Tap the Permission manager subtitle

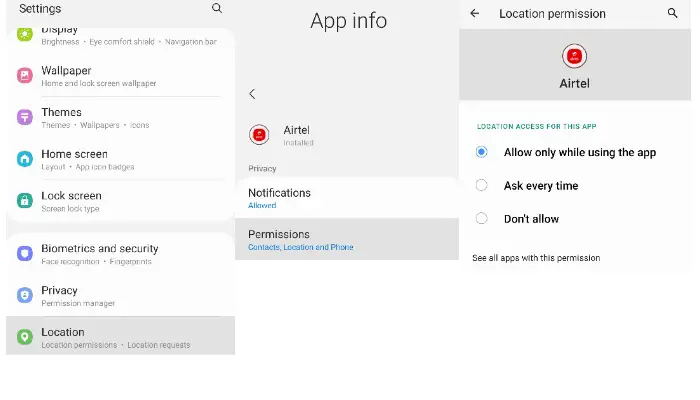pos(78,303)
